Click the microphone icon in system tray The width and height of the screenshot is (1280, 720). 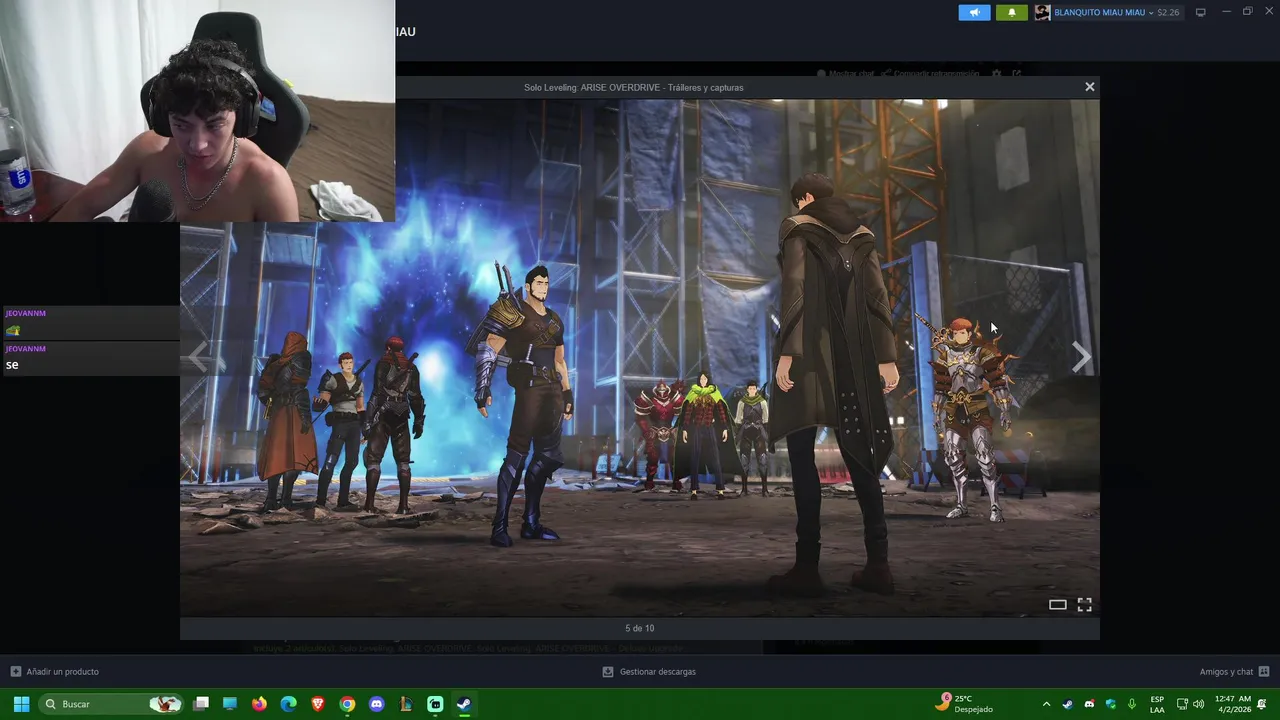(1131, 704)
